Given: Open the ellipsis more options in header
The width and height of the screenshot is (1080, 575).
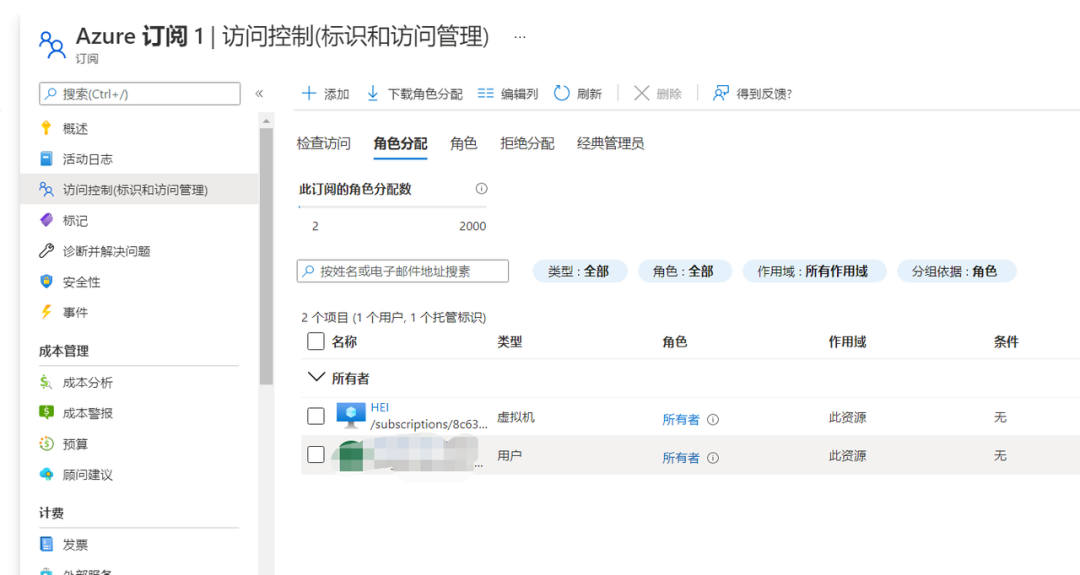Looking at the screenshot, I should pyautogui.click(x=520, y=37).
